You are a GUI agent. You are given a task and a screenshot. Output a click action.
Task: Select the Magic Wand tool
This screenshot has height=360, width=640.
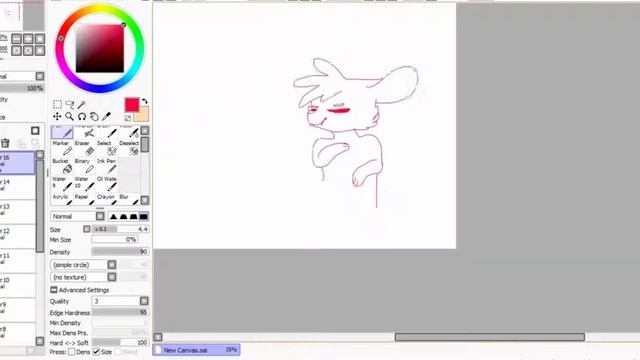(82, 104)
